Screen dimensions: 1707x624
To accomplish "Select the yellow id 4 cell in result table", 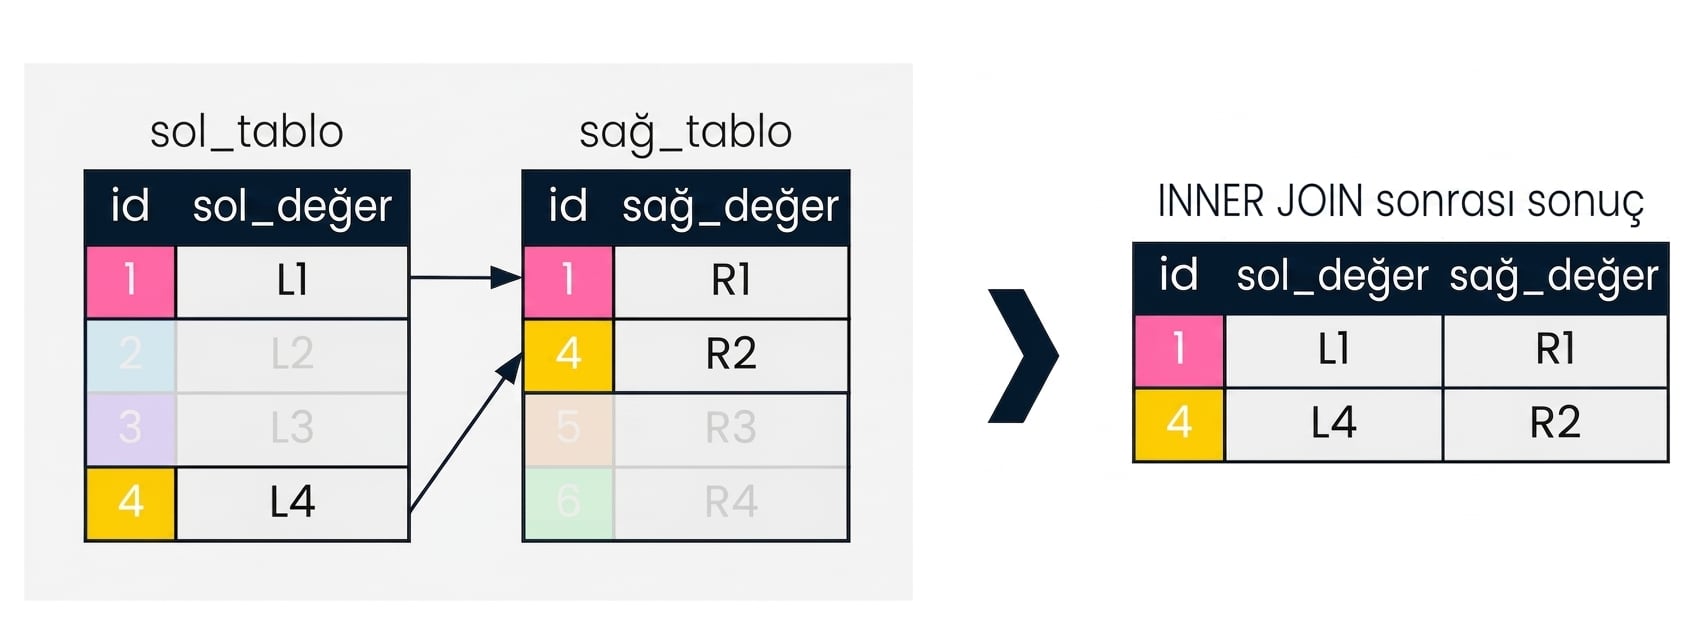I will coord(1179,424).
